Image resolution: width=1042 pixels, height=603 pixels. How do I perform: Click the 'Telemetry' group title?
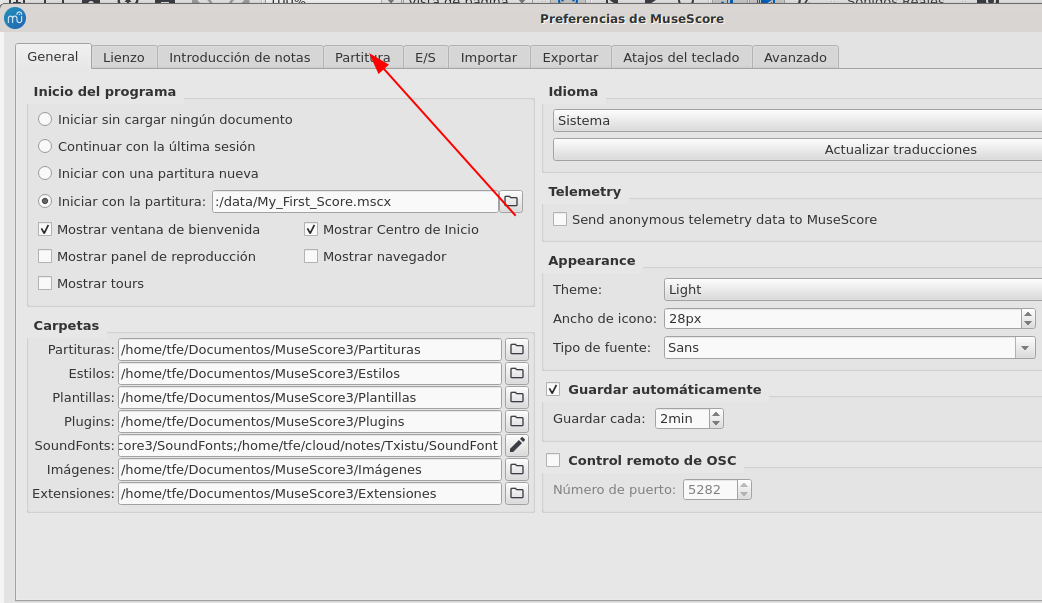point(585,191)
